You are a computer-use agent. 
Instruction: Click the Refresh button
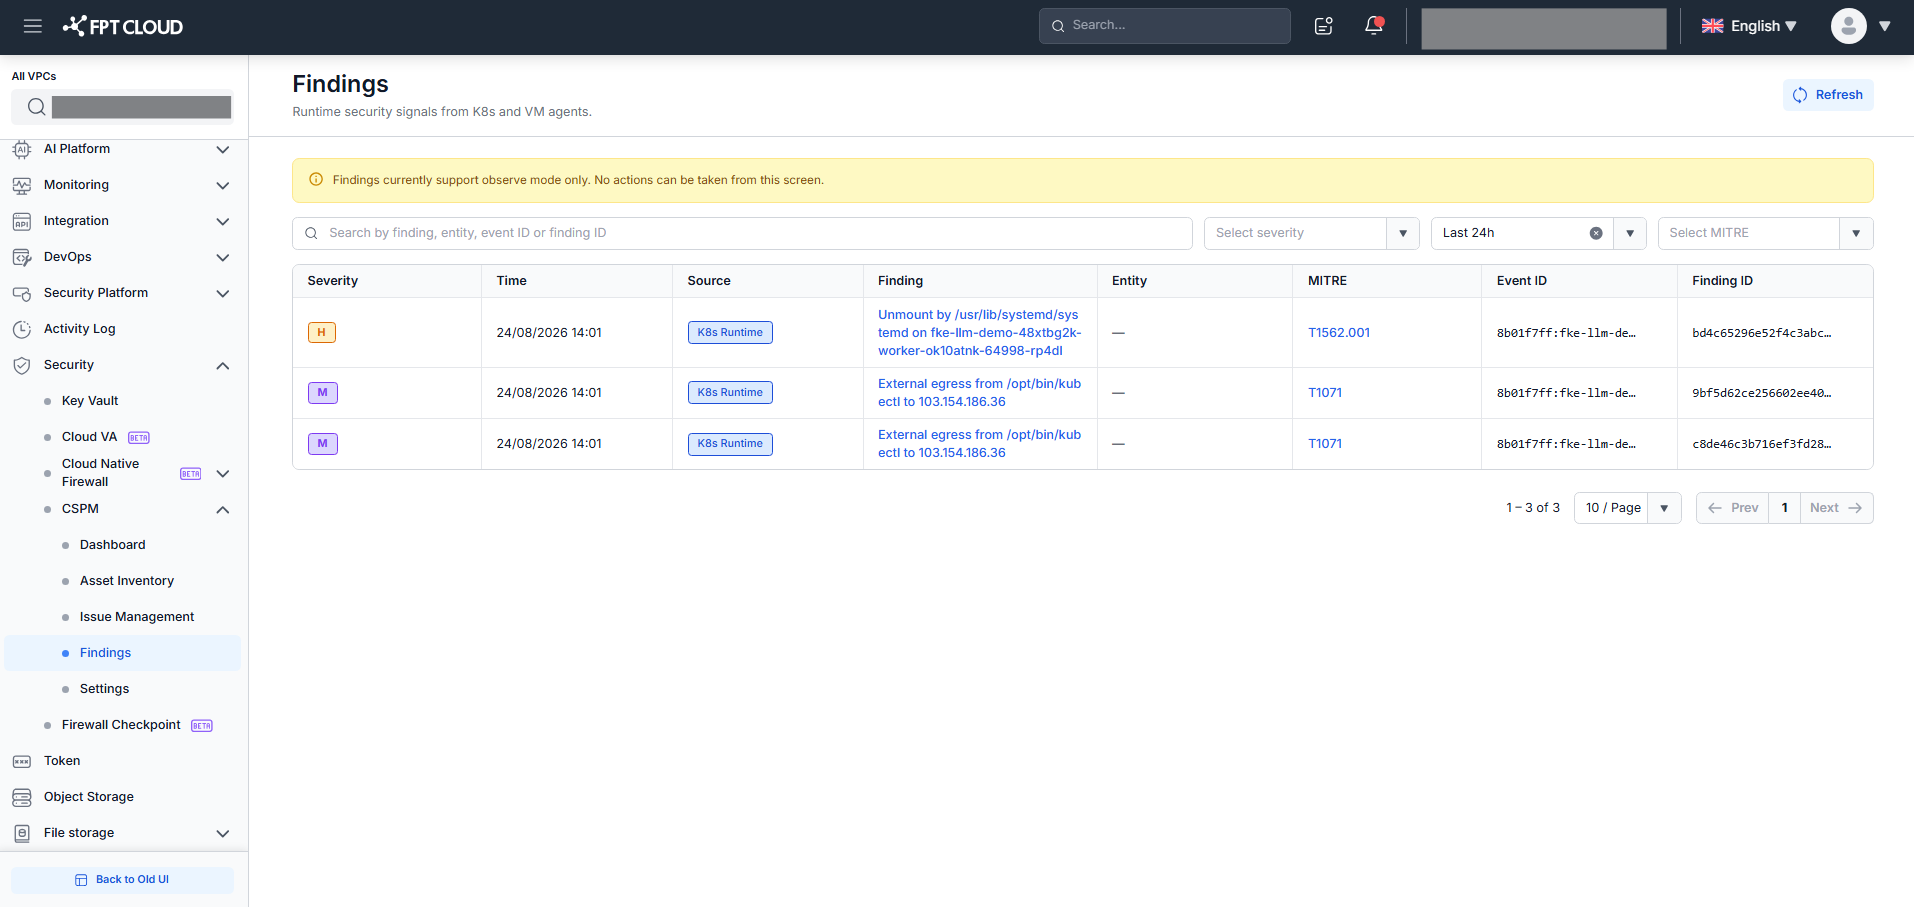coord(1828,95)
